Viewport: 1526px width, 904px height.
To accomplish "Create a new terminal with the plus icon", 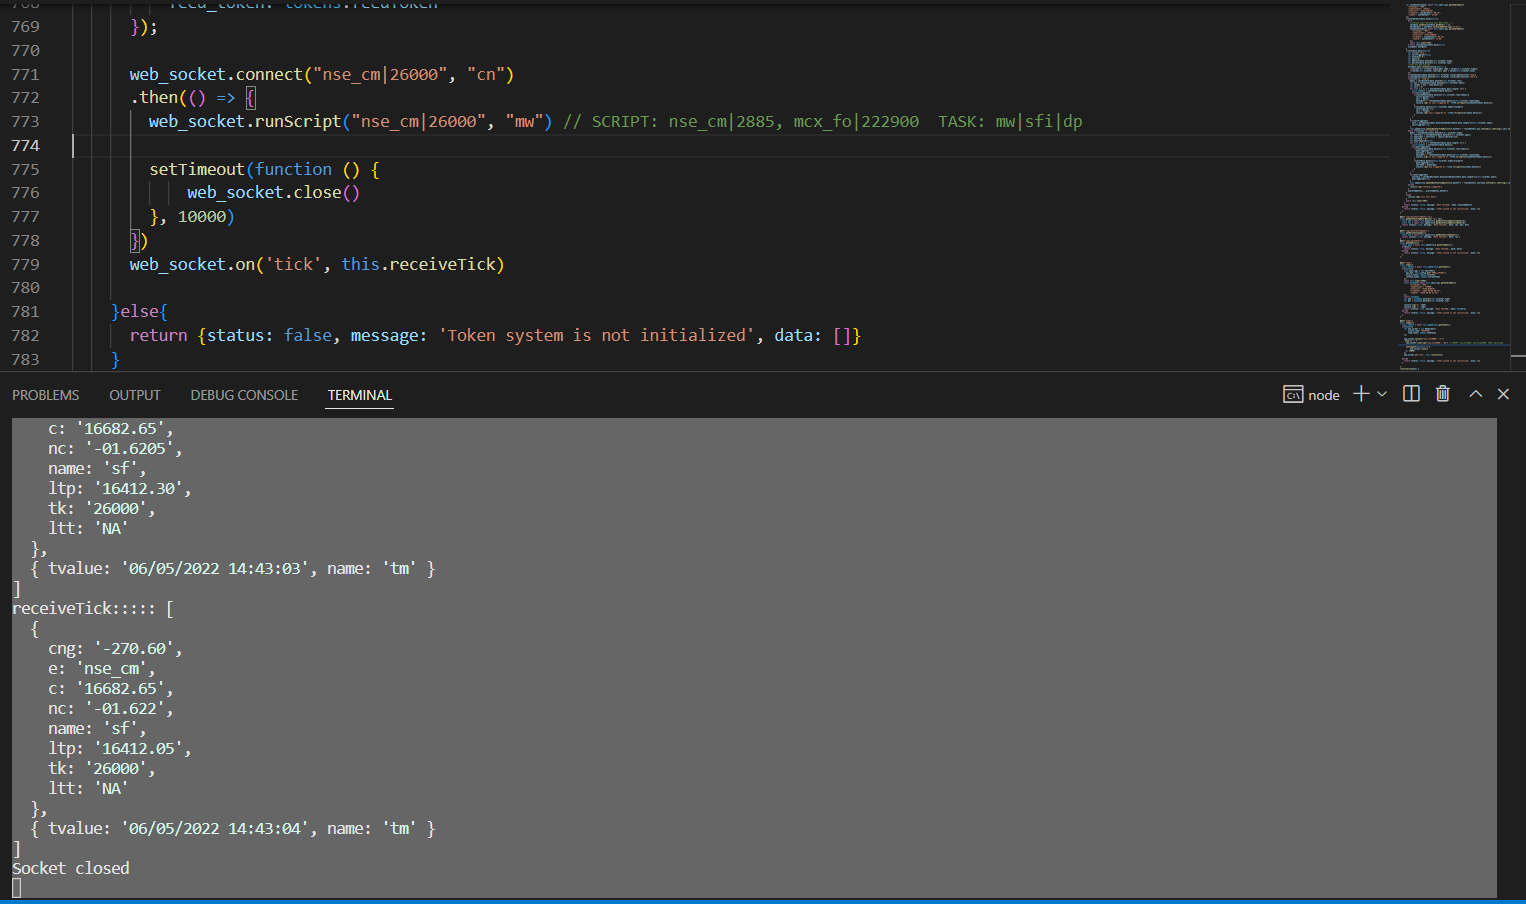I will 1361,394.
